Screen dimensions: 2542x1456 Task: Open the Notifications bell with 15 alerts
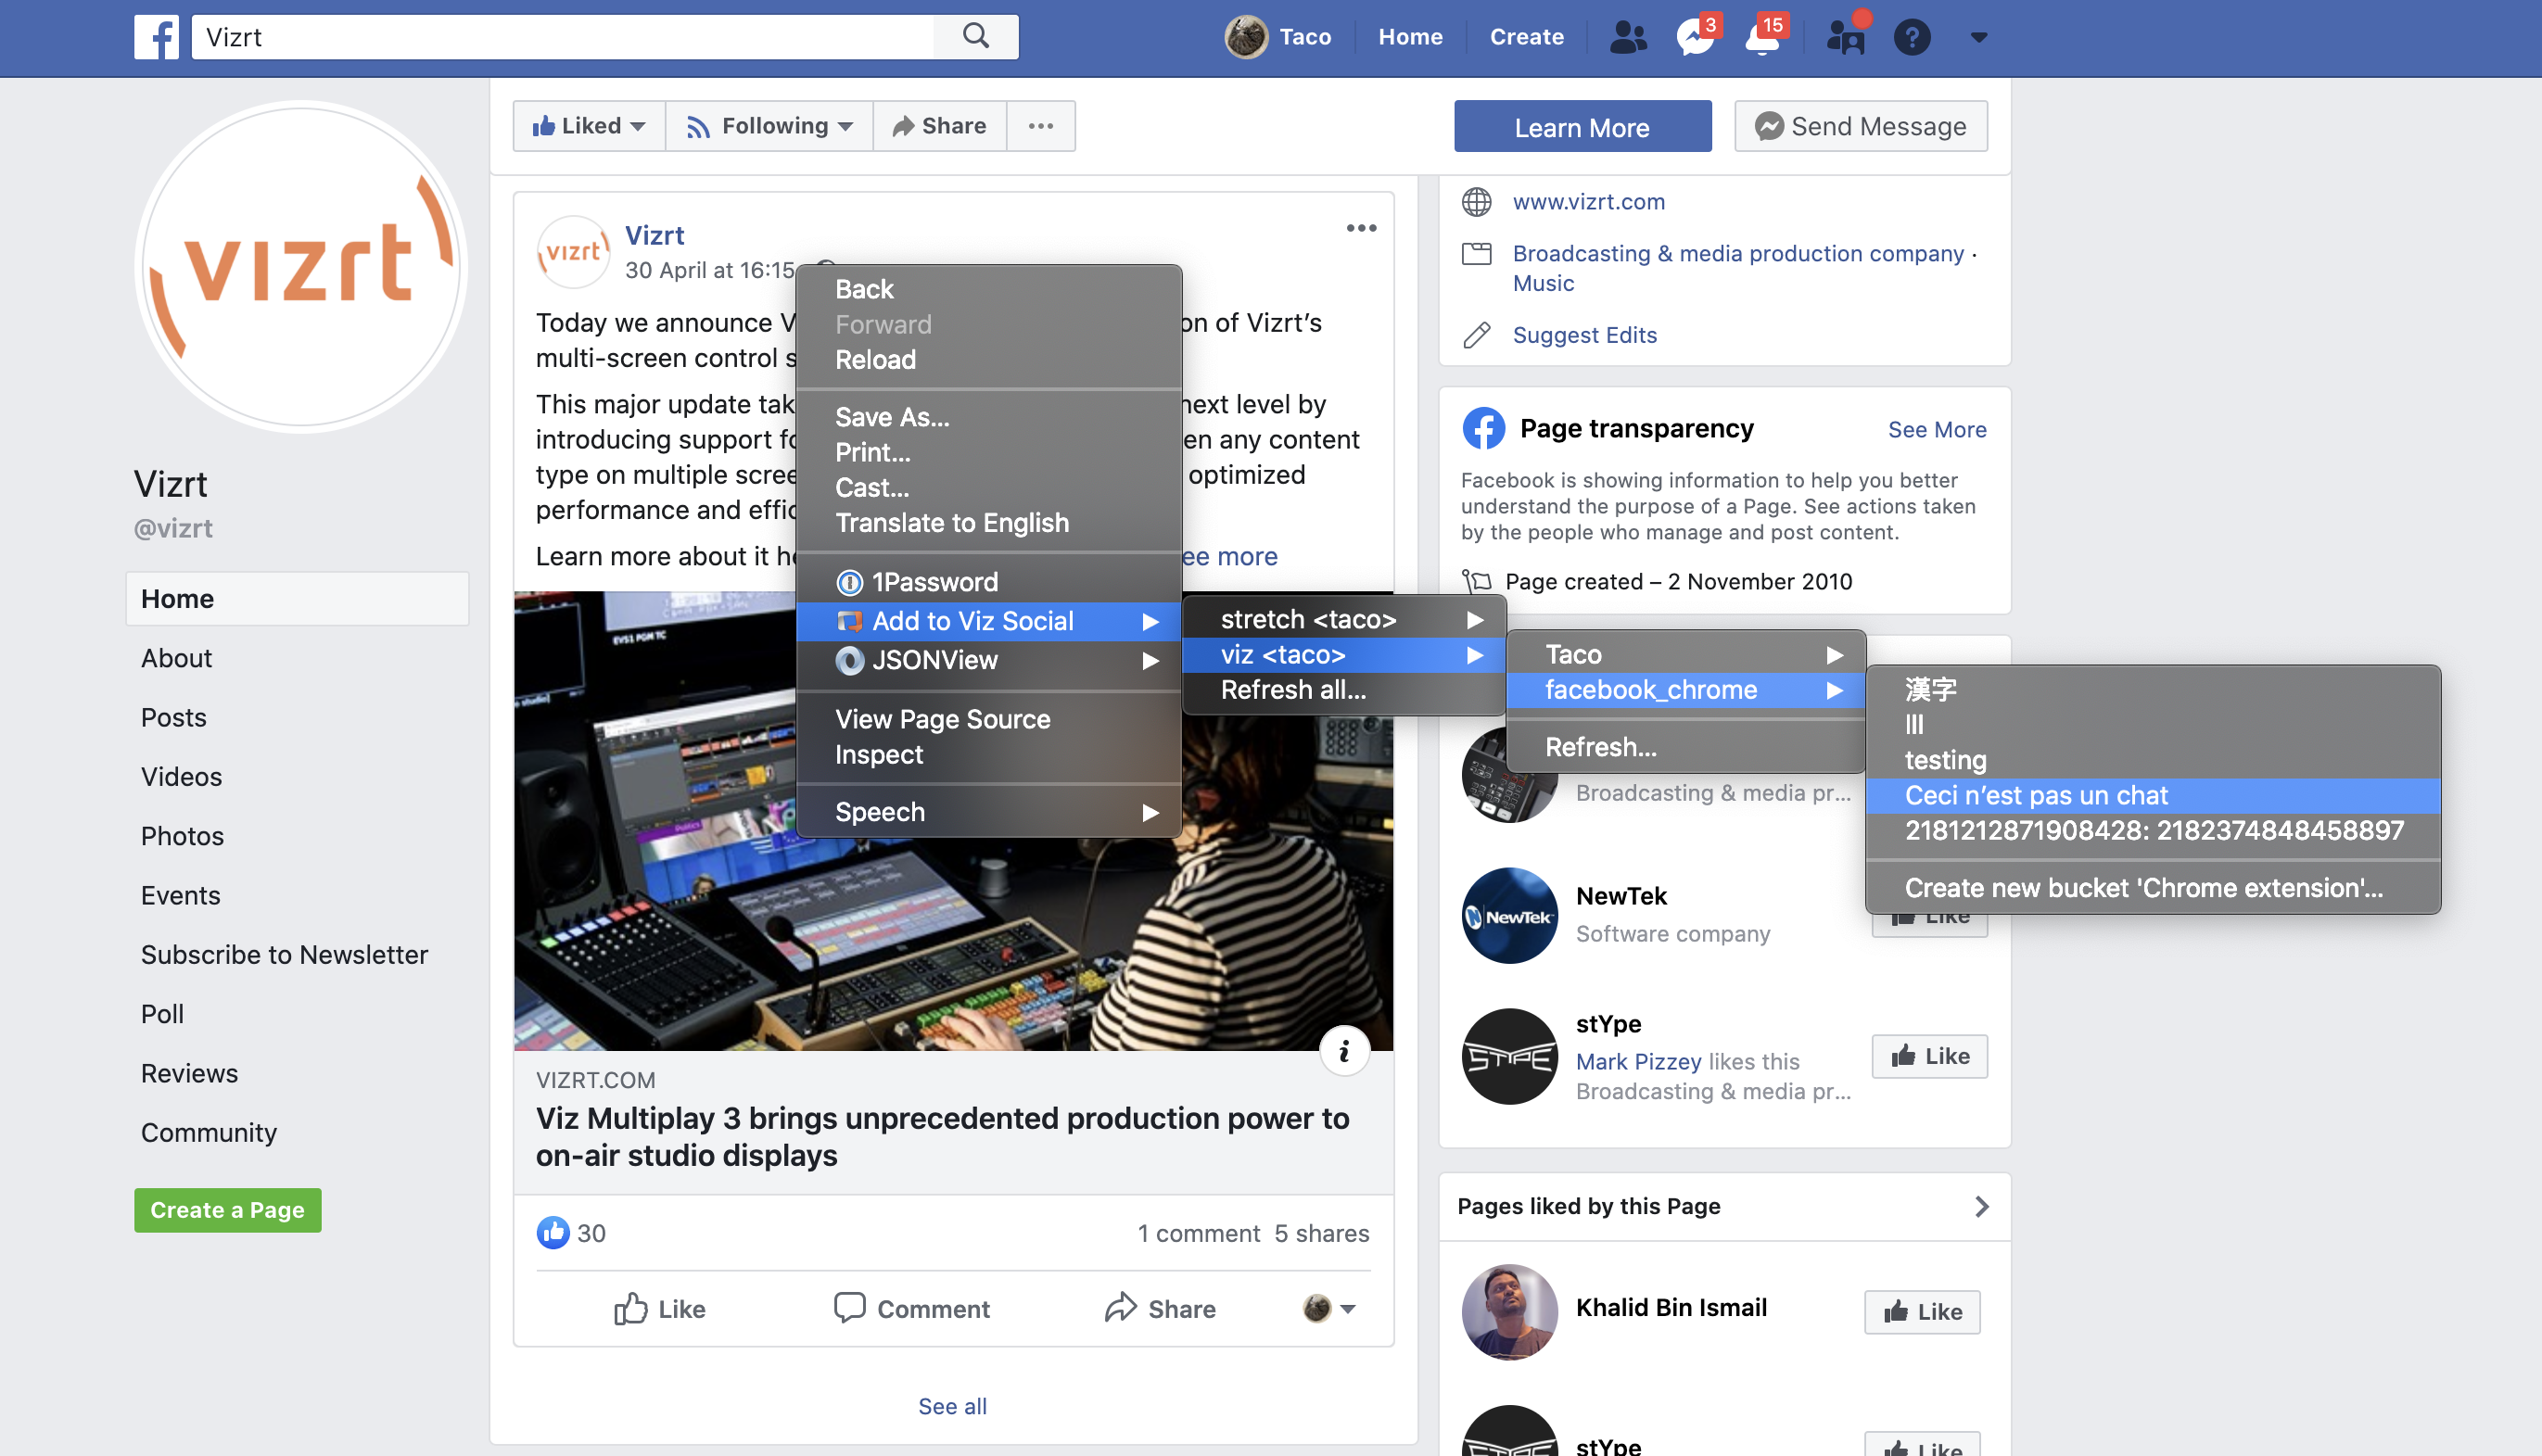(x=1764, y=37)
